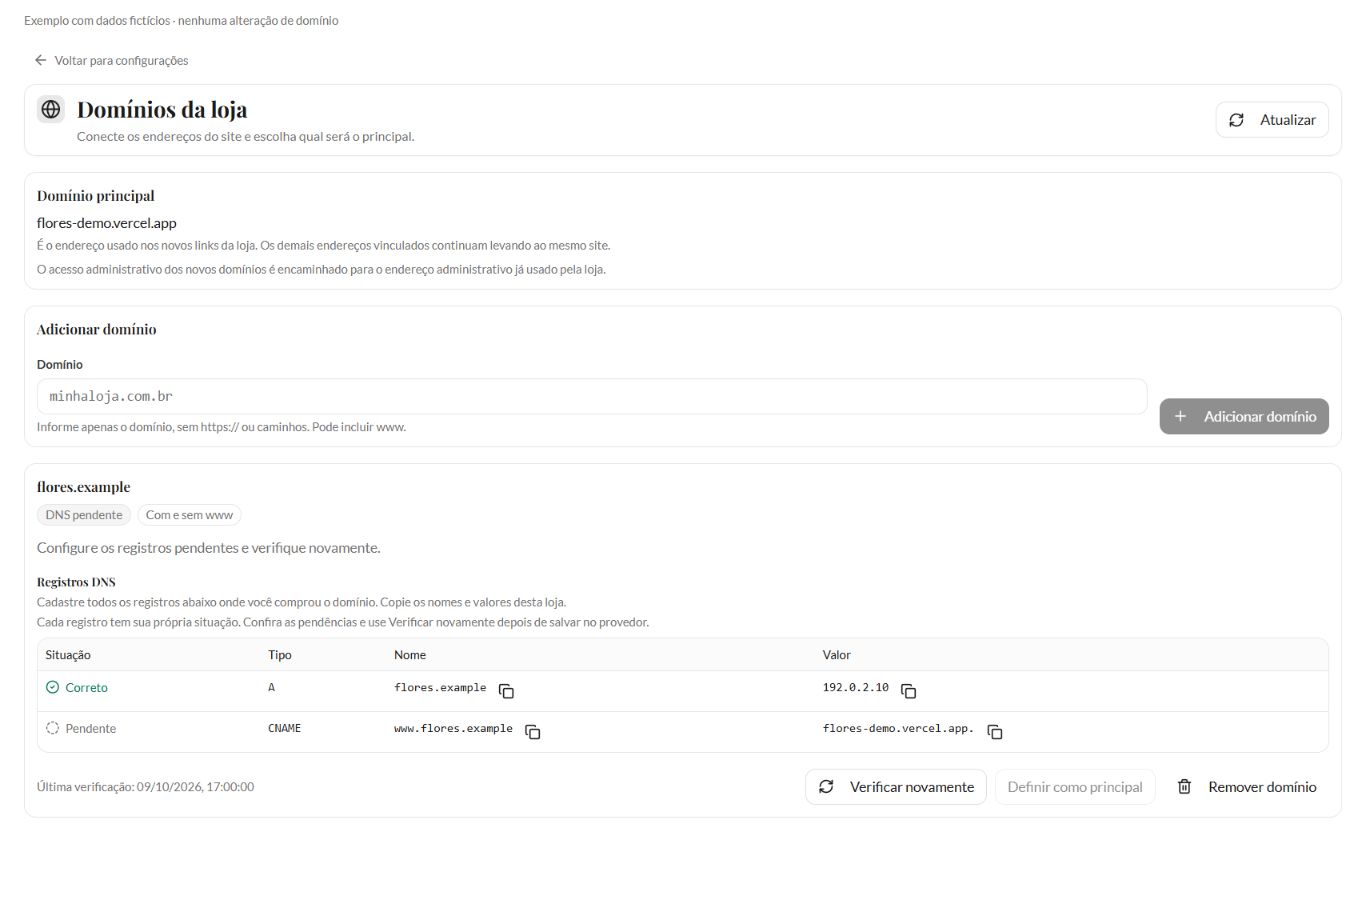Image resolution: width=1366 pixels, height=900 pixels.
Task: Click the refresh icon in Verificar novamente
Action: 826,787
